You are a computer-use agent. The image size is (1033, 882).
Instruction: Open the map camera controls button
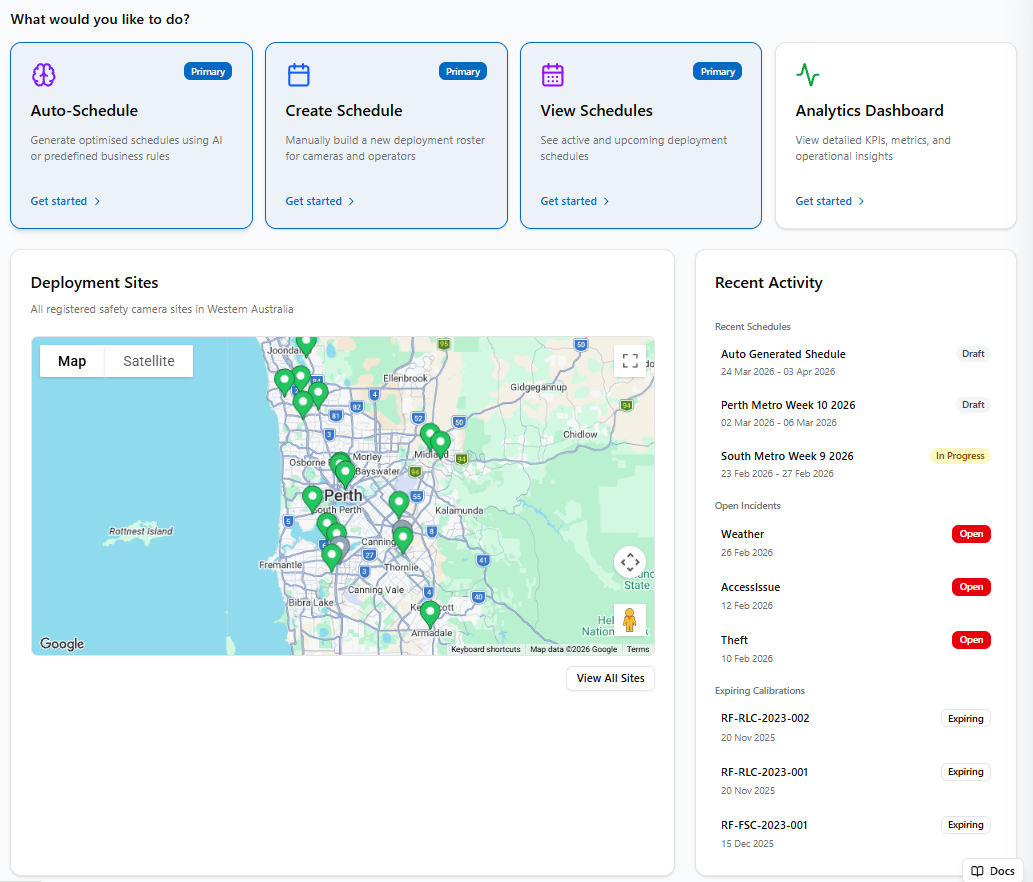click(630, 563)
